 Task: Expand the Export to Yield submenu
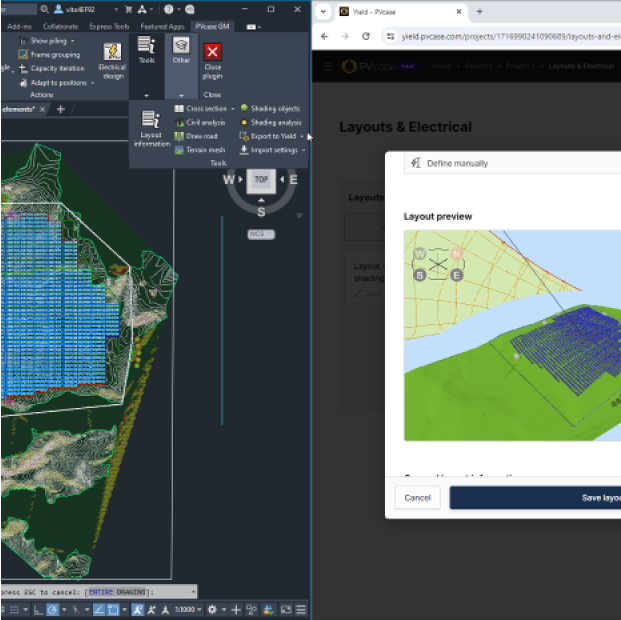(302, 136)
